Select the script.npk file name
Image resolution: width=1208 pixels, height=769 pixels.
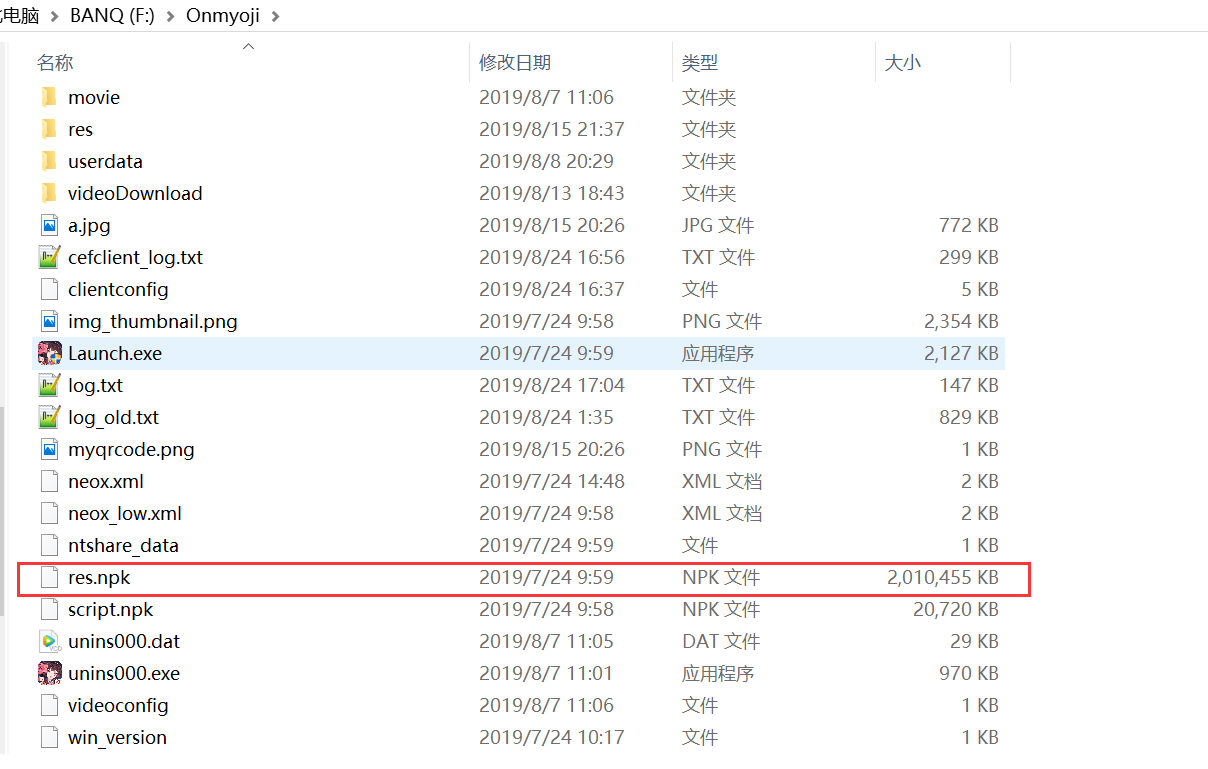click(110, 609)
